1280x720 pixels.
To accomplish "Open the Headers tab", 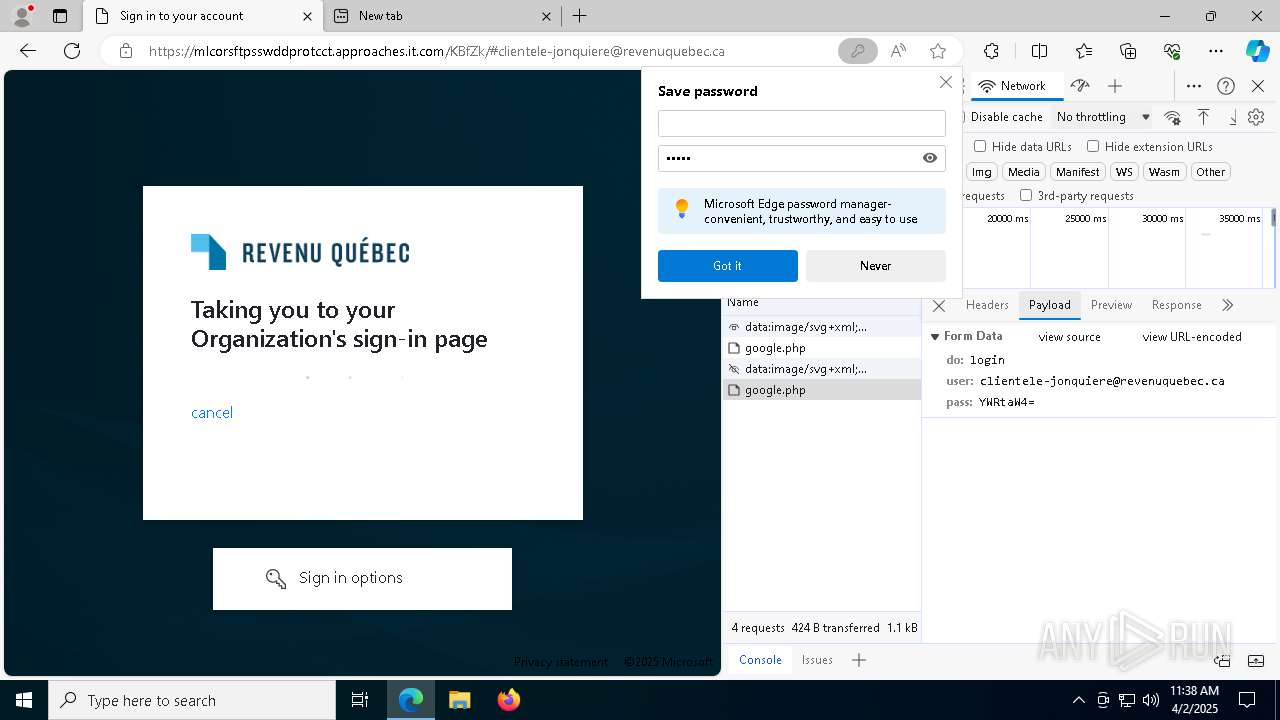I will coord(987,305).
